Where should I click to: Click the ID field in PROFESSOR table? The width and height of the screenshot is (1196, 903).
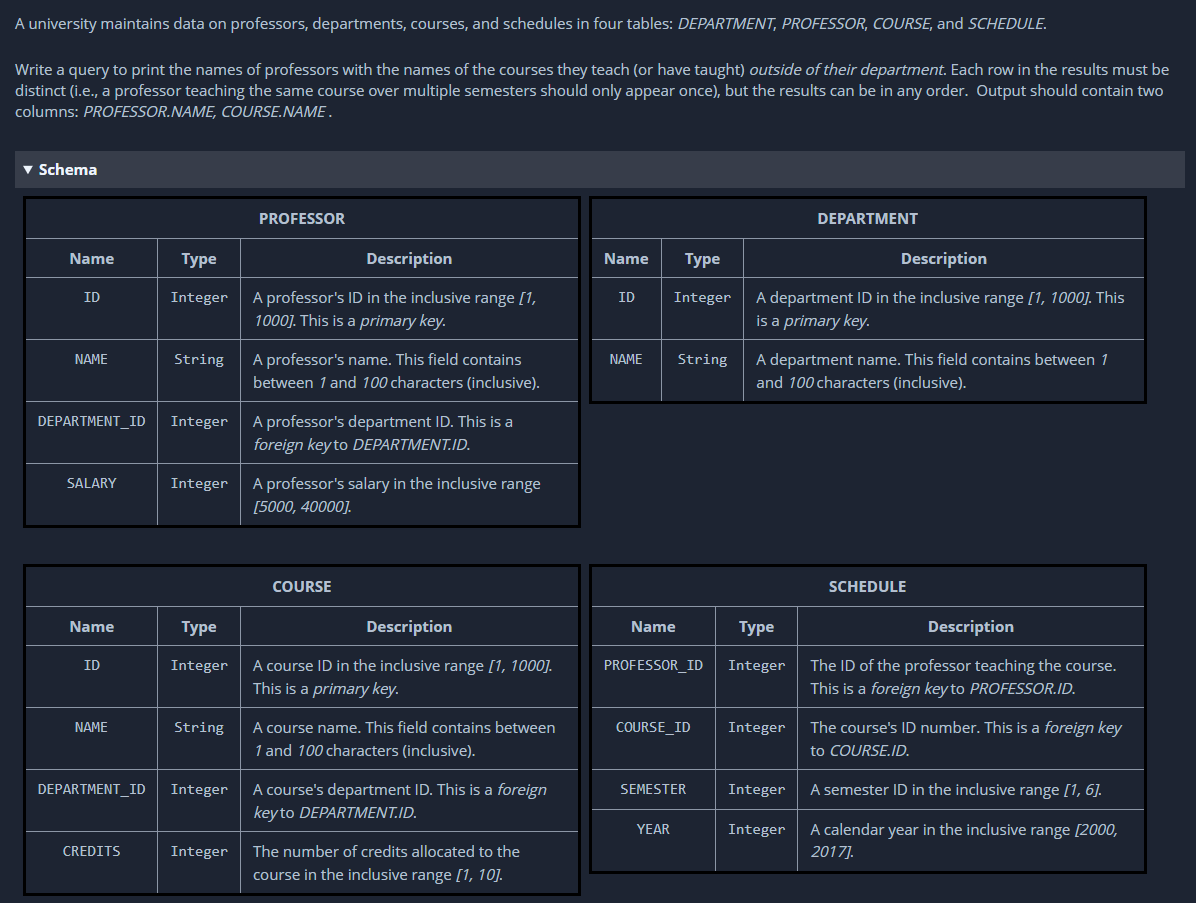[92, 297]
